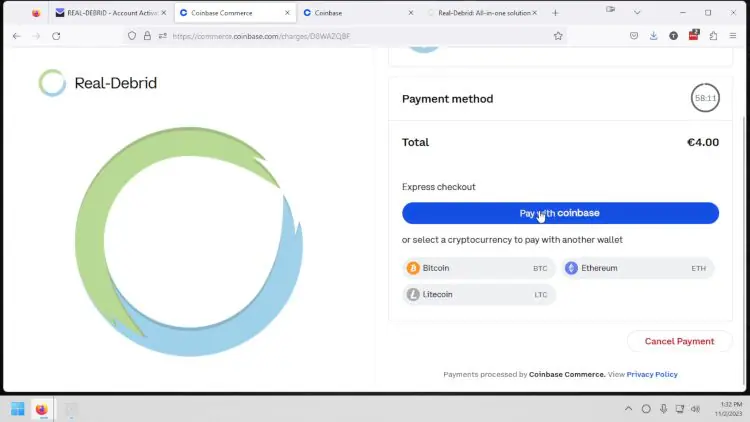Open the Windows Start menu
The width and height of the screenshot is (750, 422).
click(x=18, y=409)
